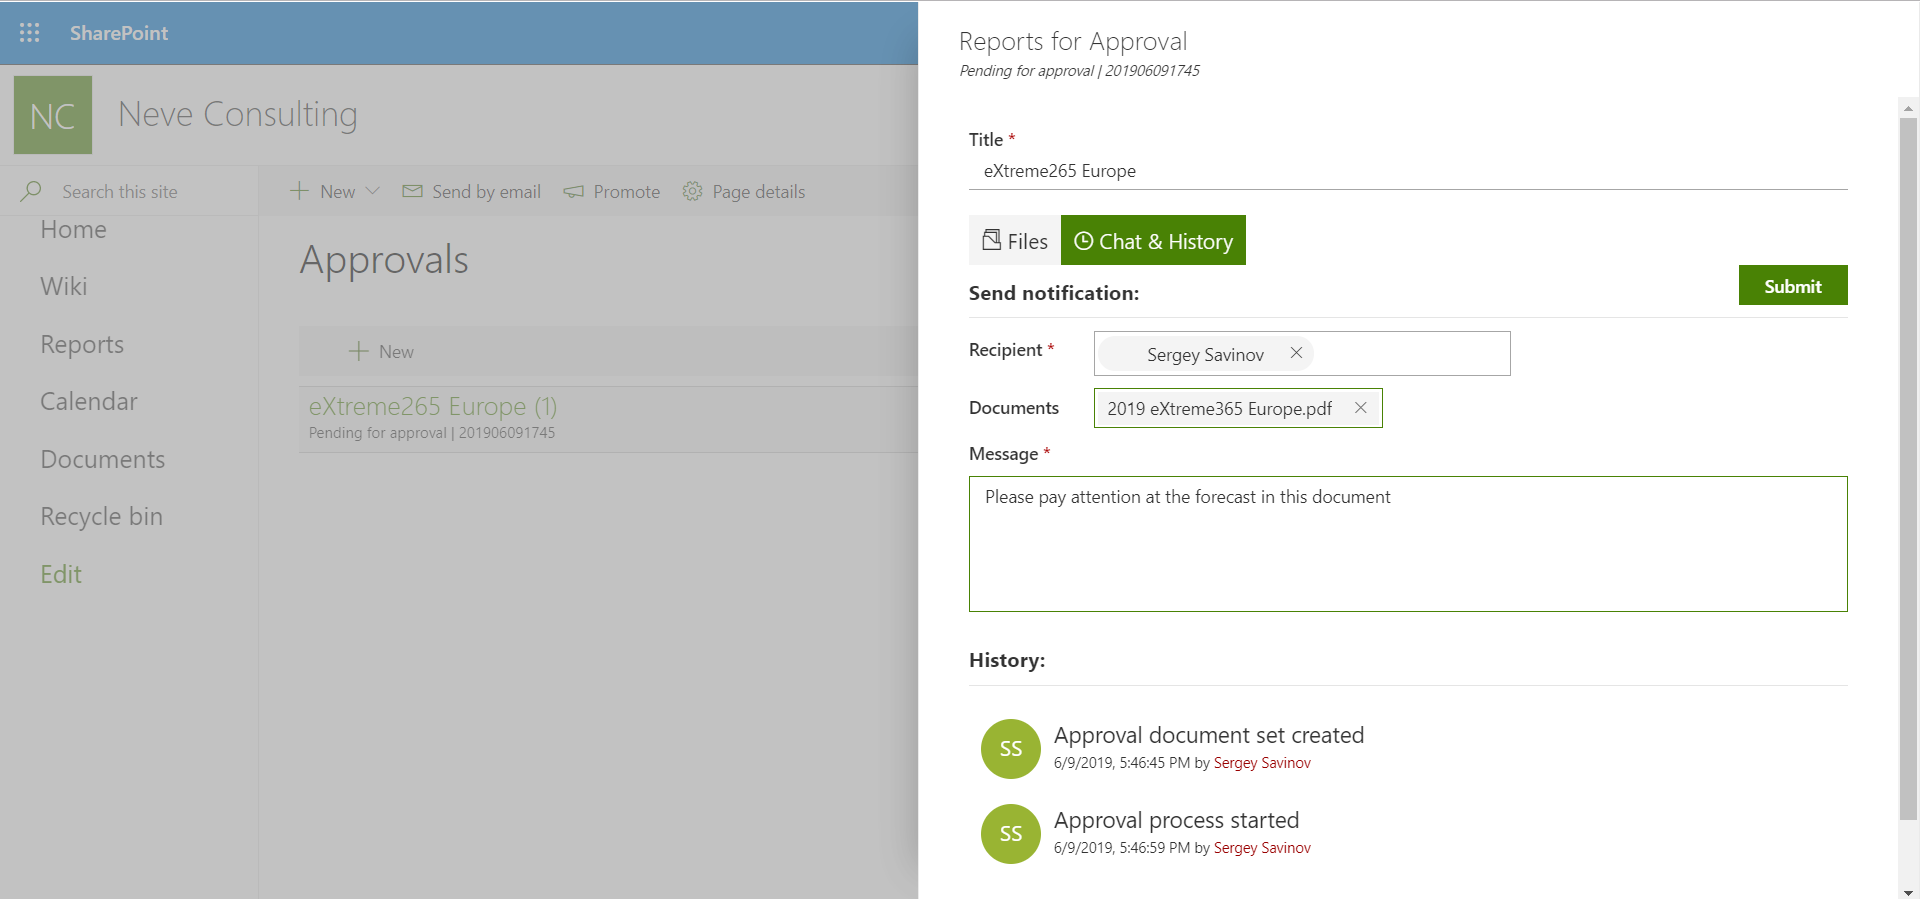The image size is (1920, 899).
Task: Click the Documents field with the pdf
Action: (1238, 408)
